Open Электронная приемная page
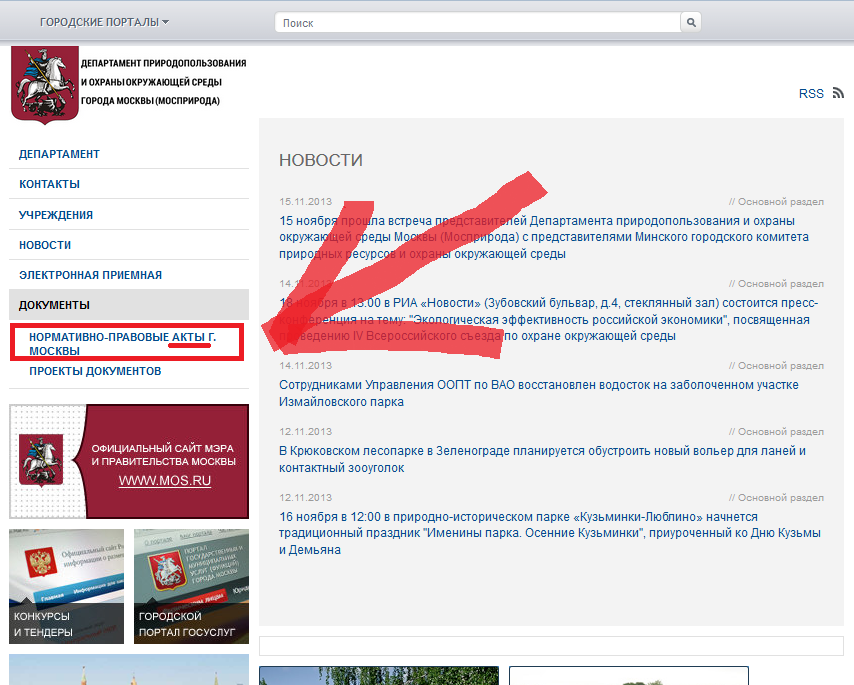Image resolution: width=854 pixels, height=685 pixels. pyautogui.click(x=90, y=275)
